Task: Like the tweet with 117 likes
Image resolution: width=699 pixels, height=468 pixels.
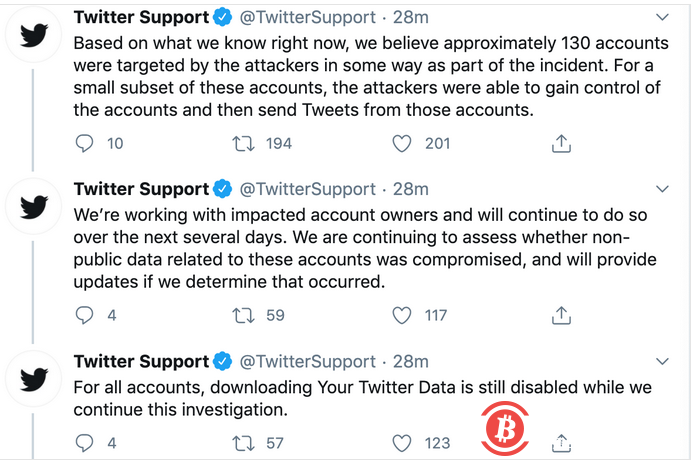Action: click(402, 315)
